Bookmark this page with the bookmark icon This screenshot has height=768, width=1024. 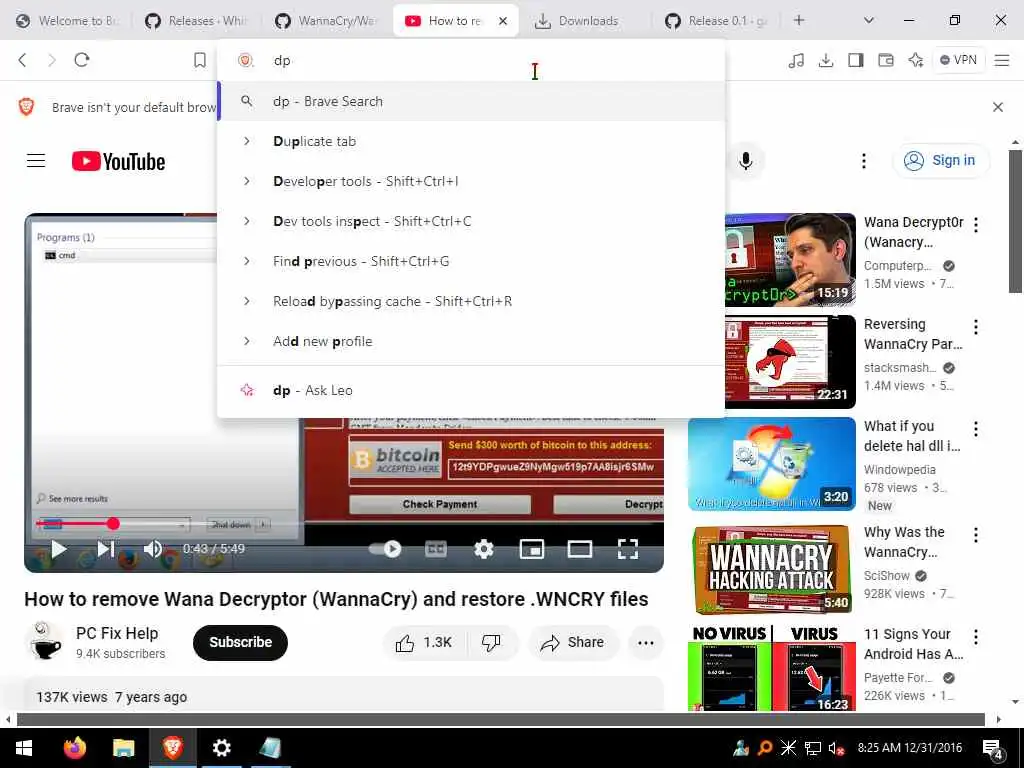tap(200, 60)
